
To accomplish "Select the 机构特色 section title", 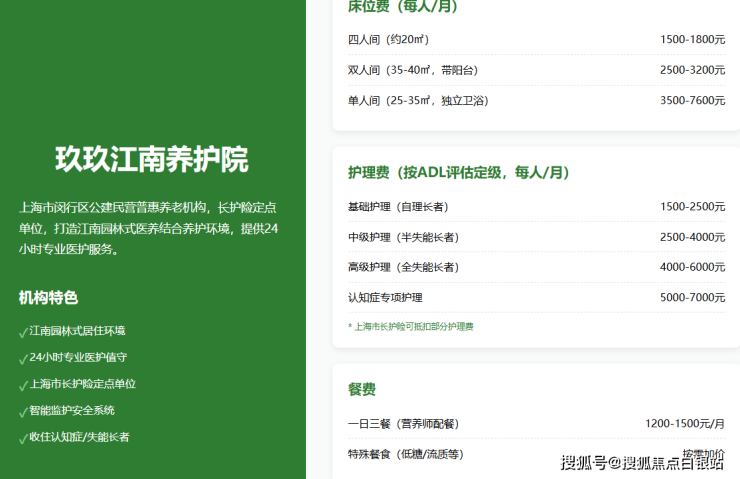I will pos(48,298).
